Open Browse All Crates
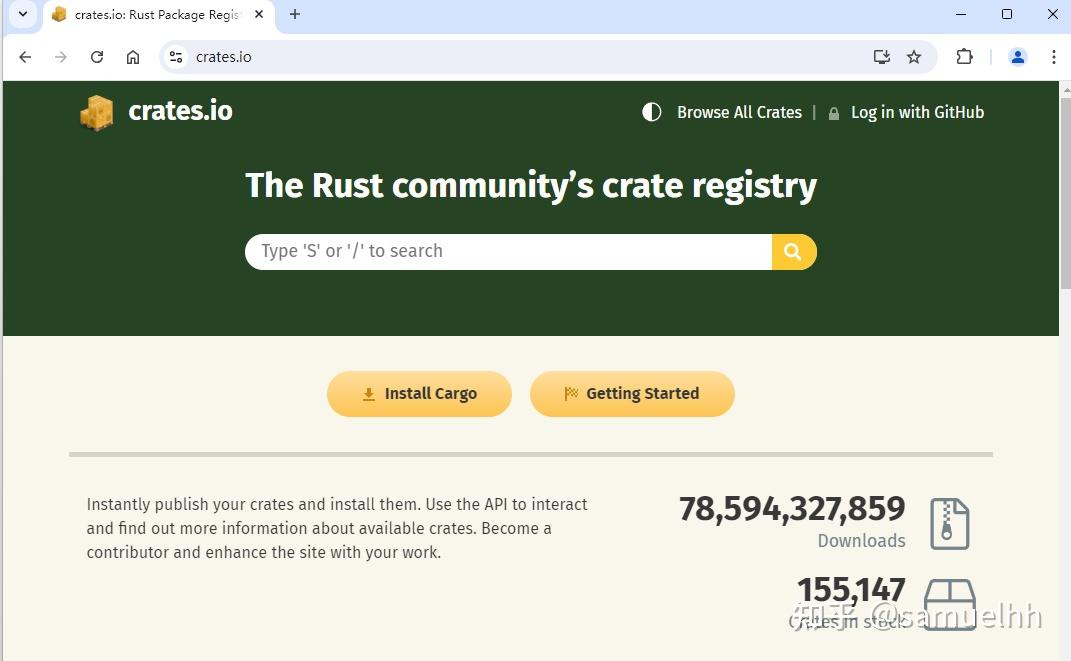1071x661 pixels. tap(739, 112)
